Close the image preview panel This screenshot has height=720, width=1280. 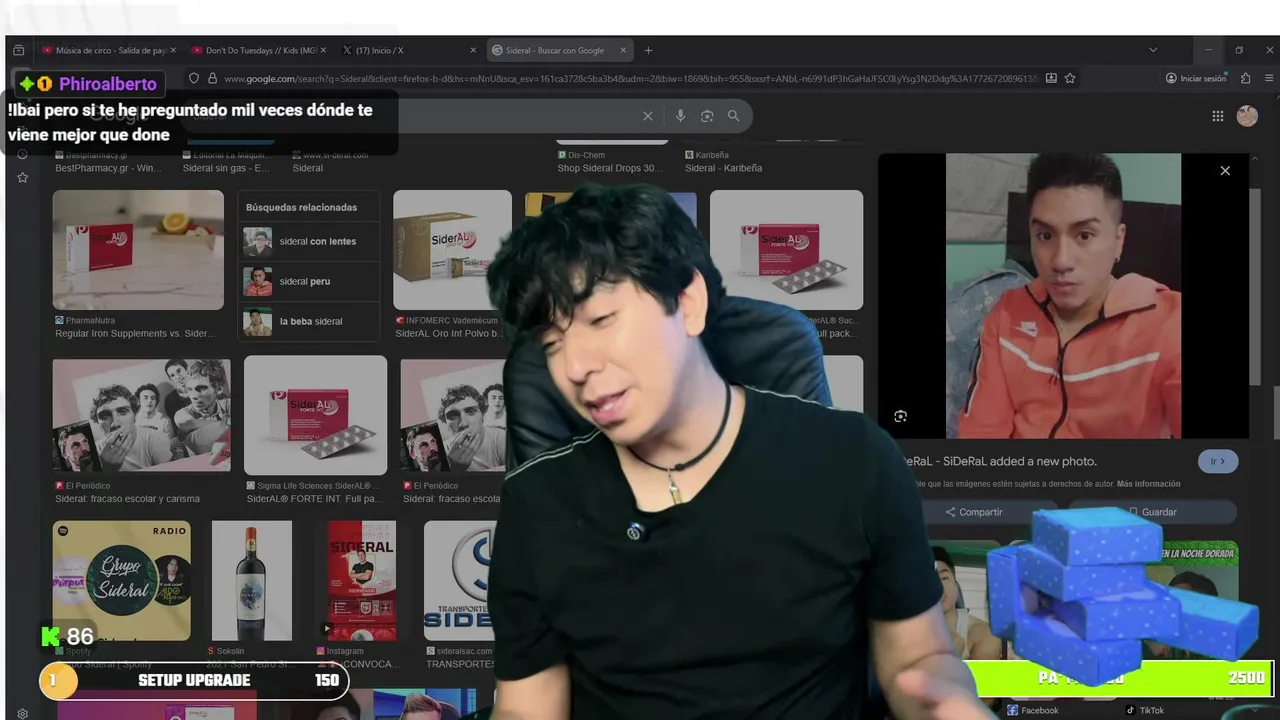(1225, 171)
